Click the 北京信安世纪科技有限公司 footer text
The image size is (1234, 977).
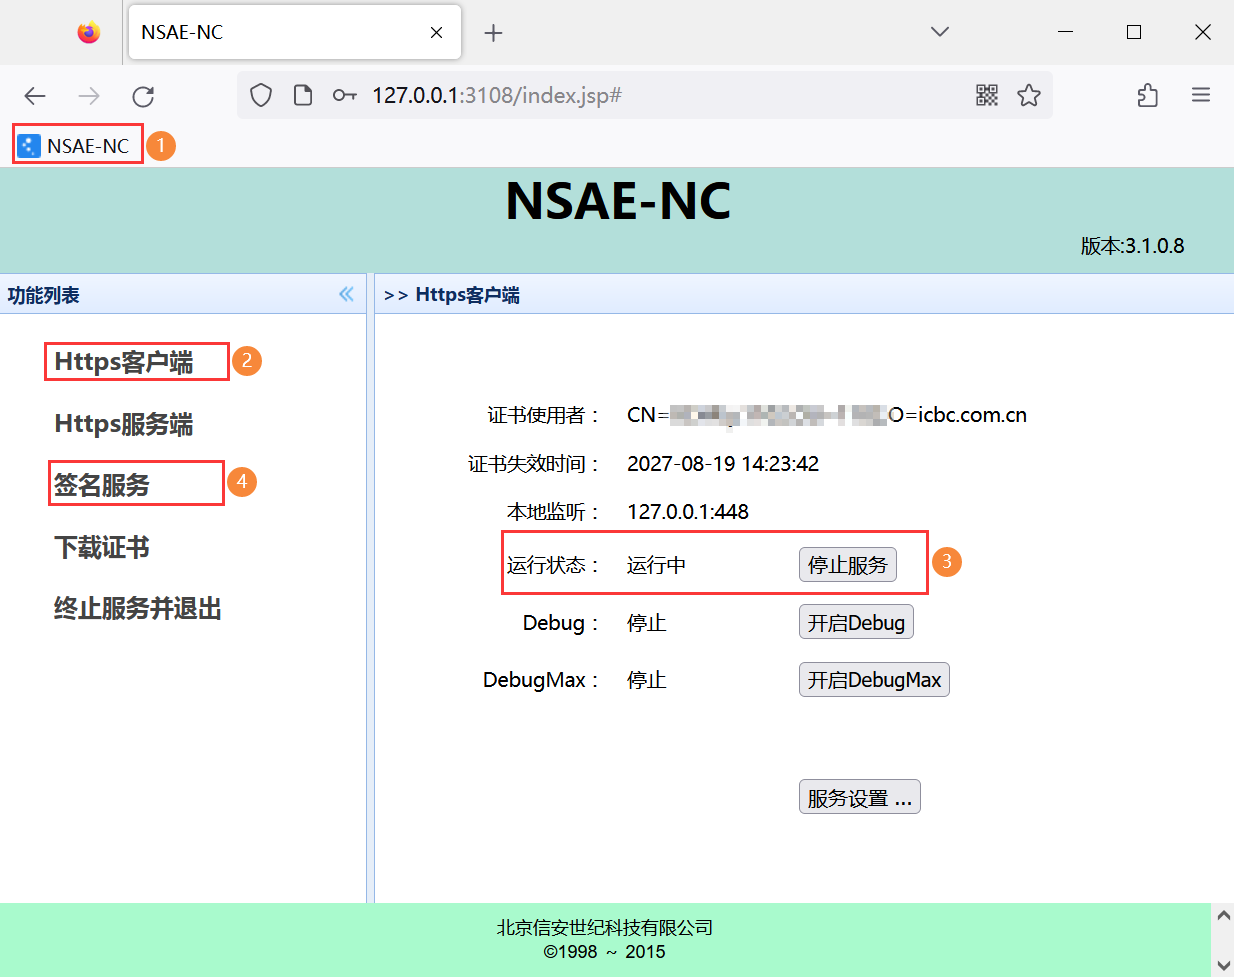[605, 927]
